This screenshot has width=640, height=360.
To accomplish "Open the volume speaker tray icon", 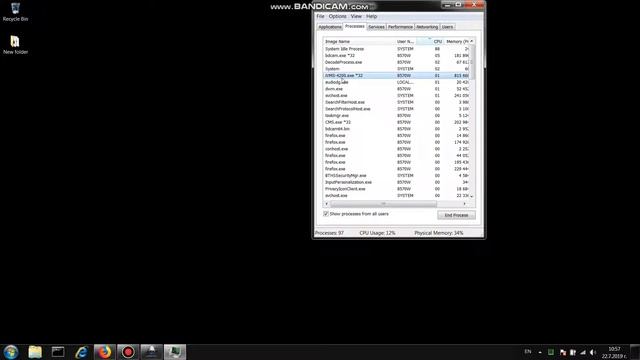I will pos(593,352).
